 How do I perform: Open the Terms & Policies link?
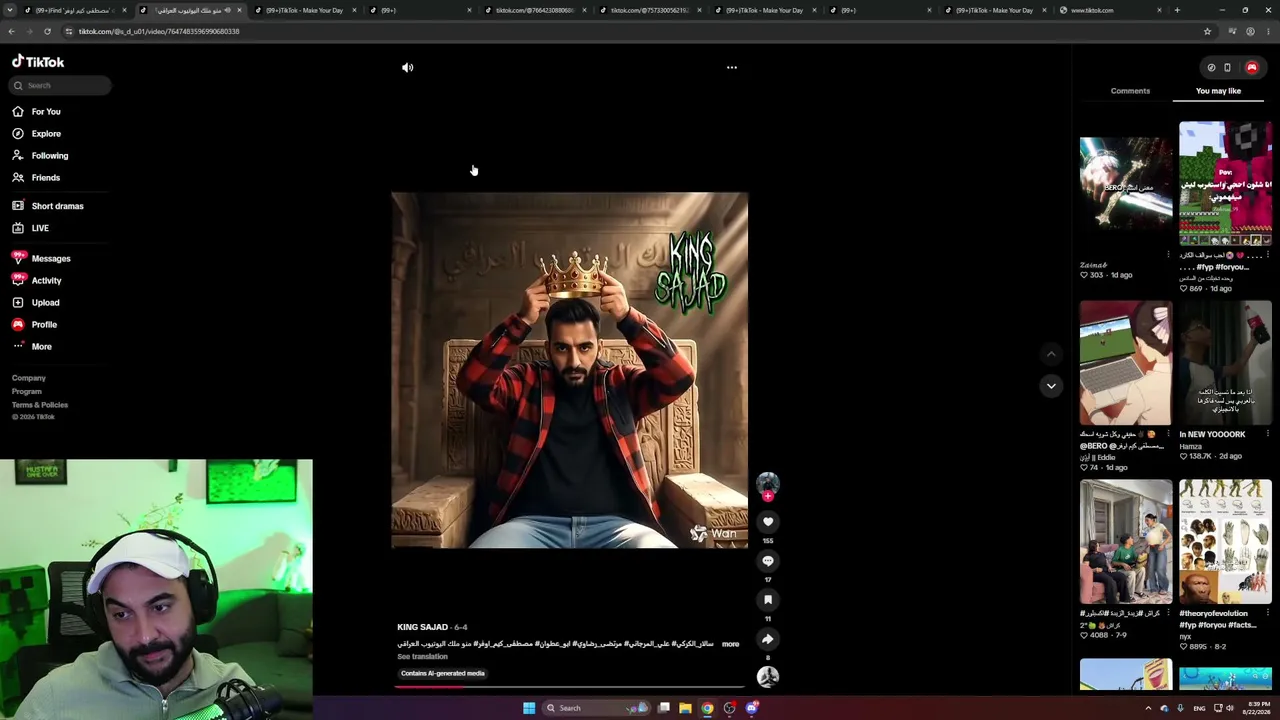click(x=40, y=404)
